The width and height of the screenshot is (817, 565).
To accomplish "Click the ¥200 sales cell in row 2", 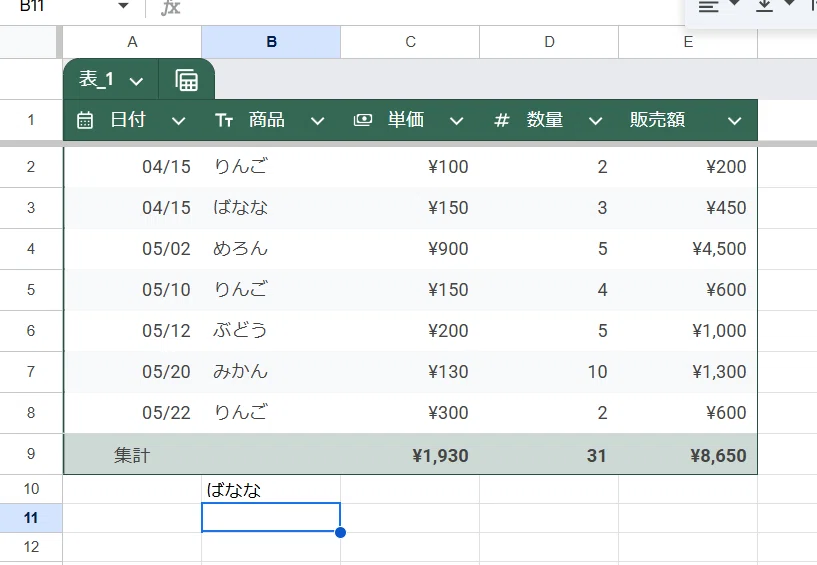I will [688, 167].
